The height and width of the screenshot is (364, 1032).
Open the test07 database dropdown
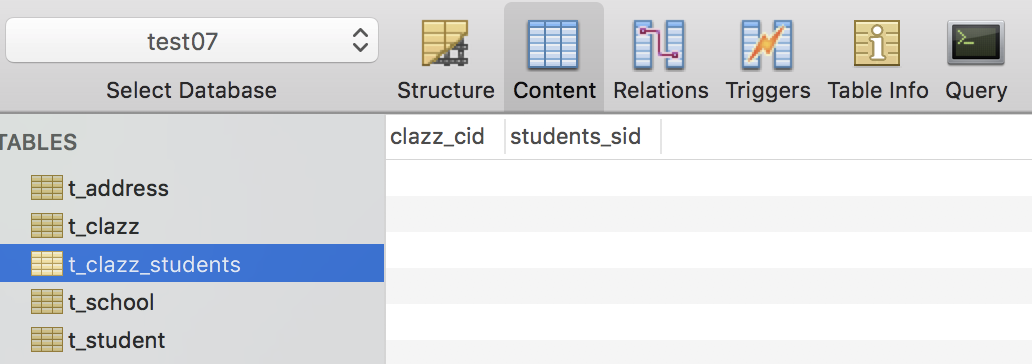[x=192, y=41]
